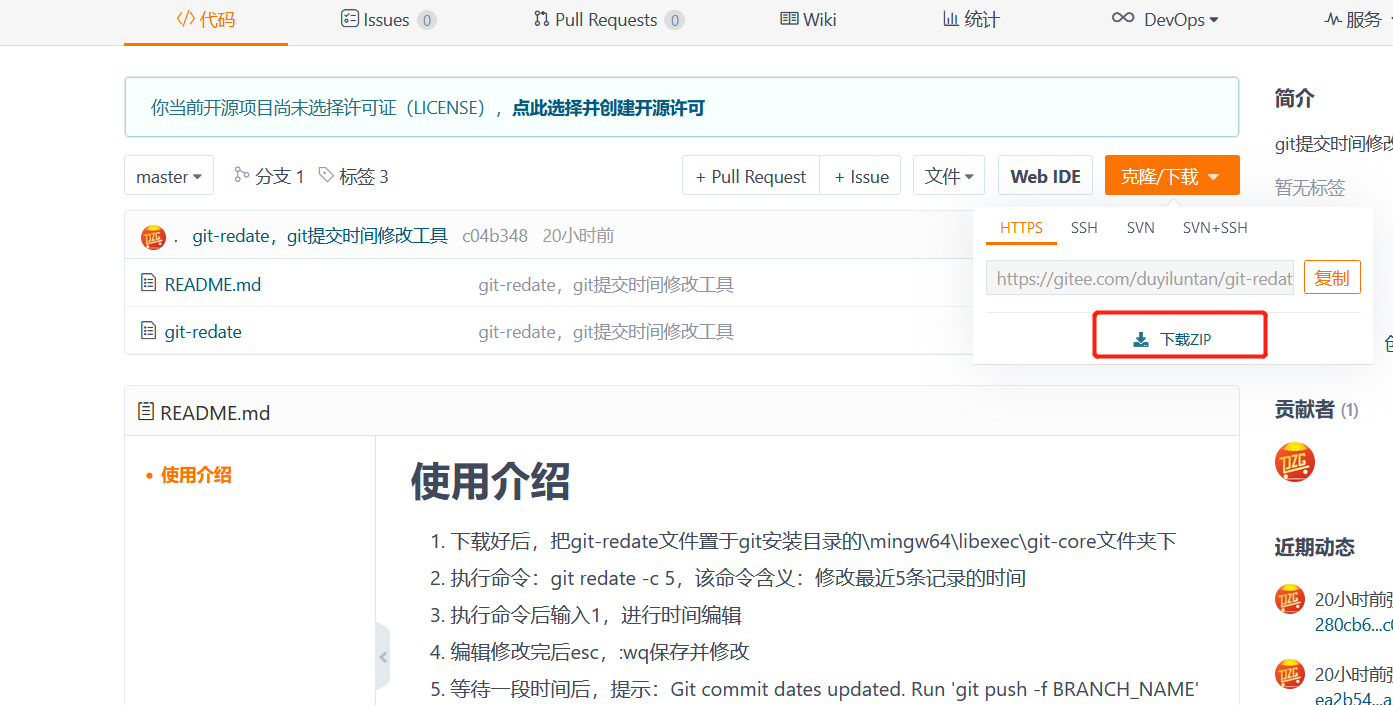The width and height of the screenshot is (1393, 705).
Task: Click the 使用介绍 README heading
Action: (490, 481)
